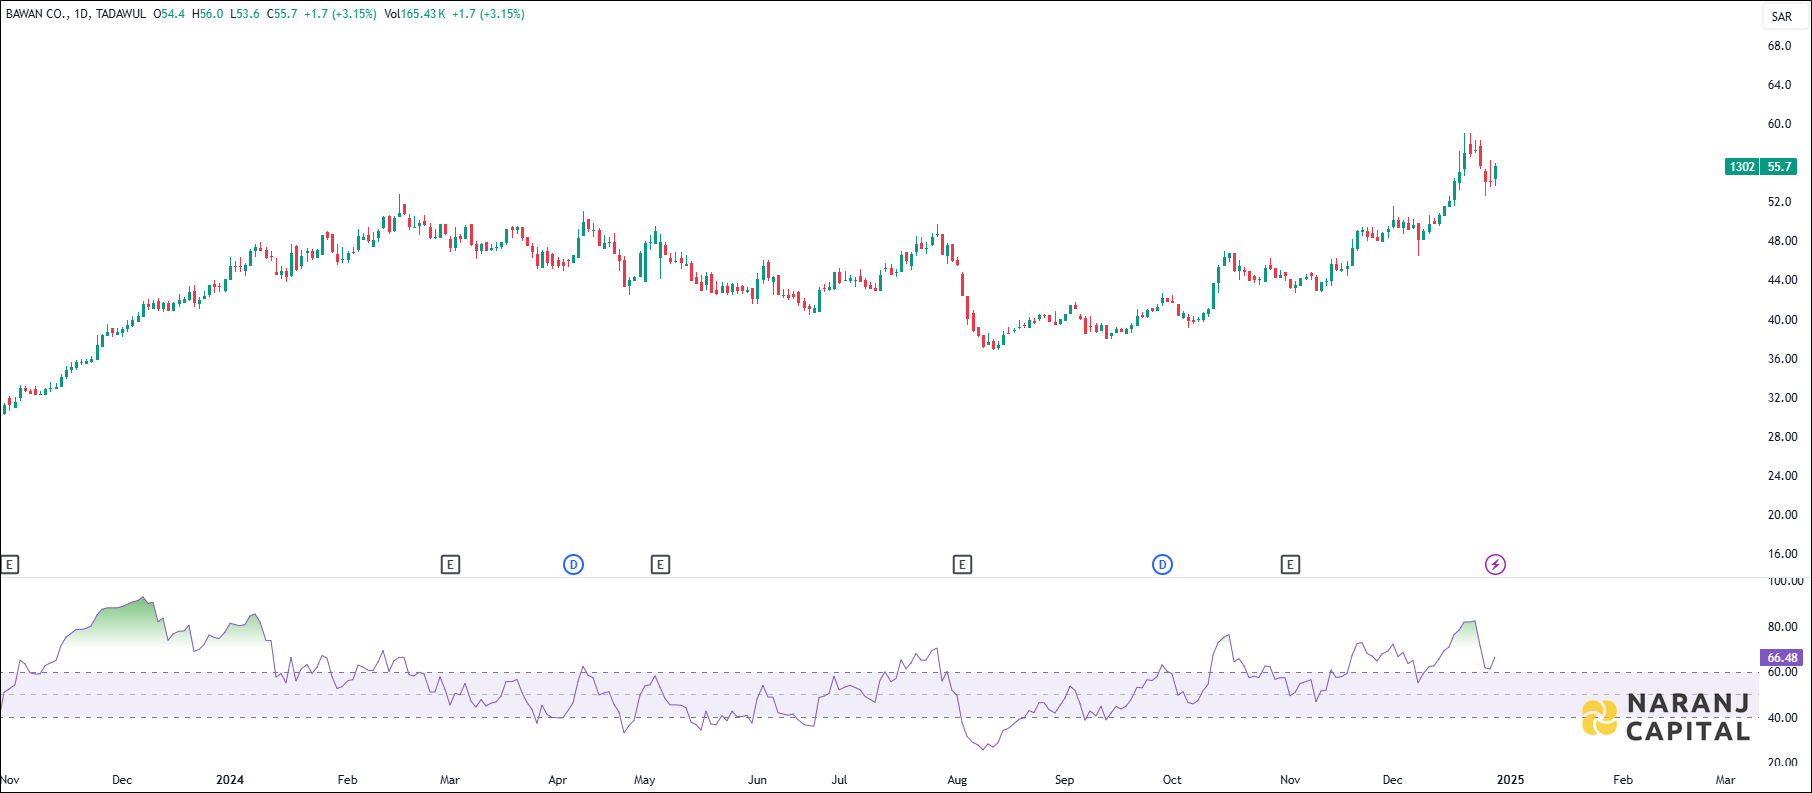Click the dividend D marker near October
The width and height of the screenshot is (1812, 793).
pyautogui.click(x=1162, y=565)
